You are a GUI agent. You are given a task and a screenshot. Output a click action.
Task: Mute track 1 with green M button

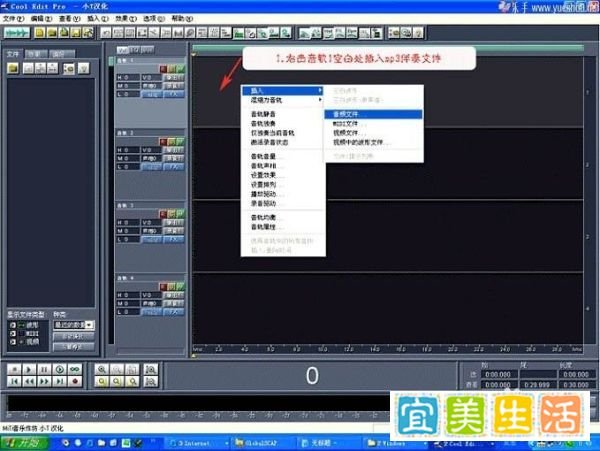(181, 69)
